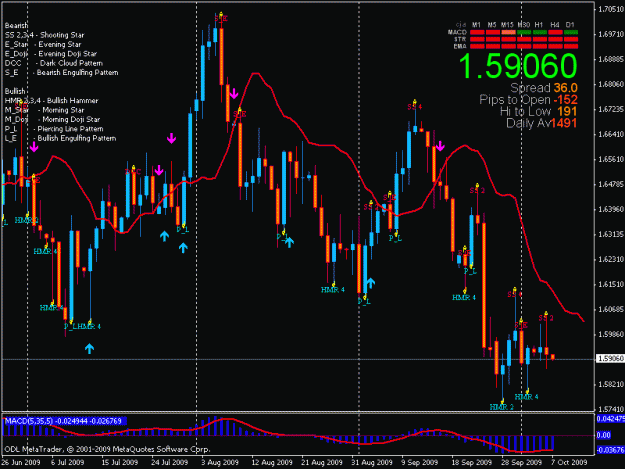Image resolution: width=625 pixels, height=469 pixels.
Task: Click the 7 Oct 2009 date on the time axis
Action: point(569,462)
